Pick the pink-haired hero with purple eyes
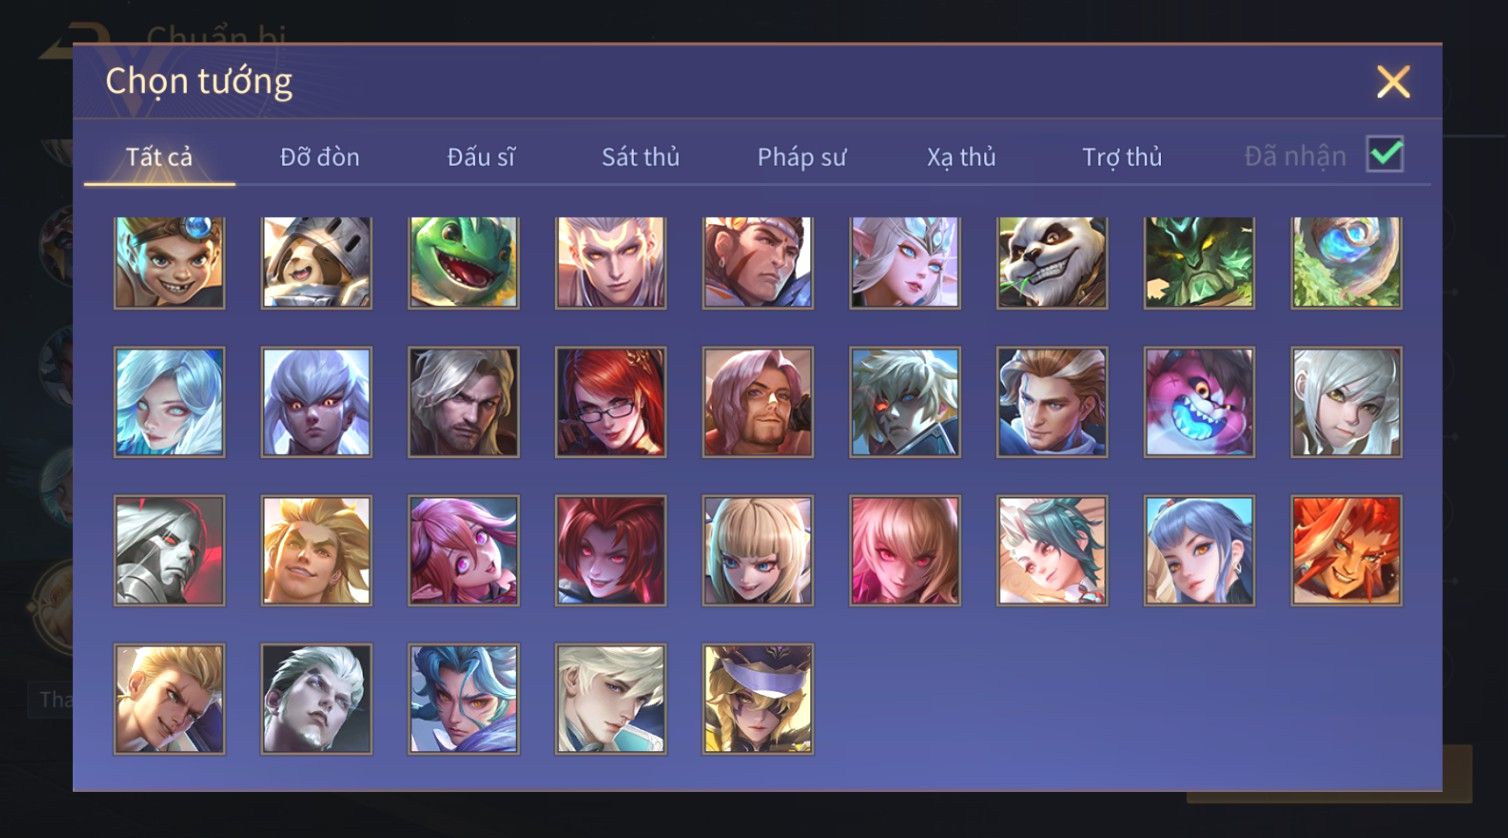Screen dimensions: 1508x838 pyautogui.click(x=464, y=550)
